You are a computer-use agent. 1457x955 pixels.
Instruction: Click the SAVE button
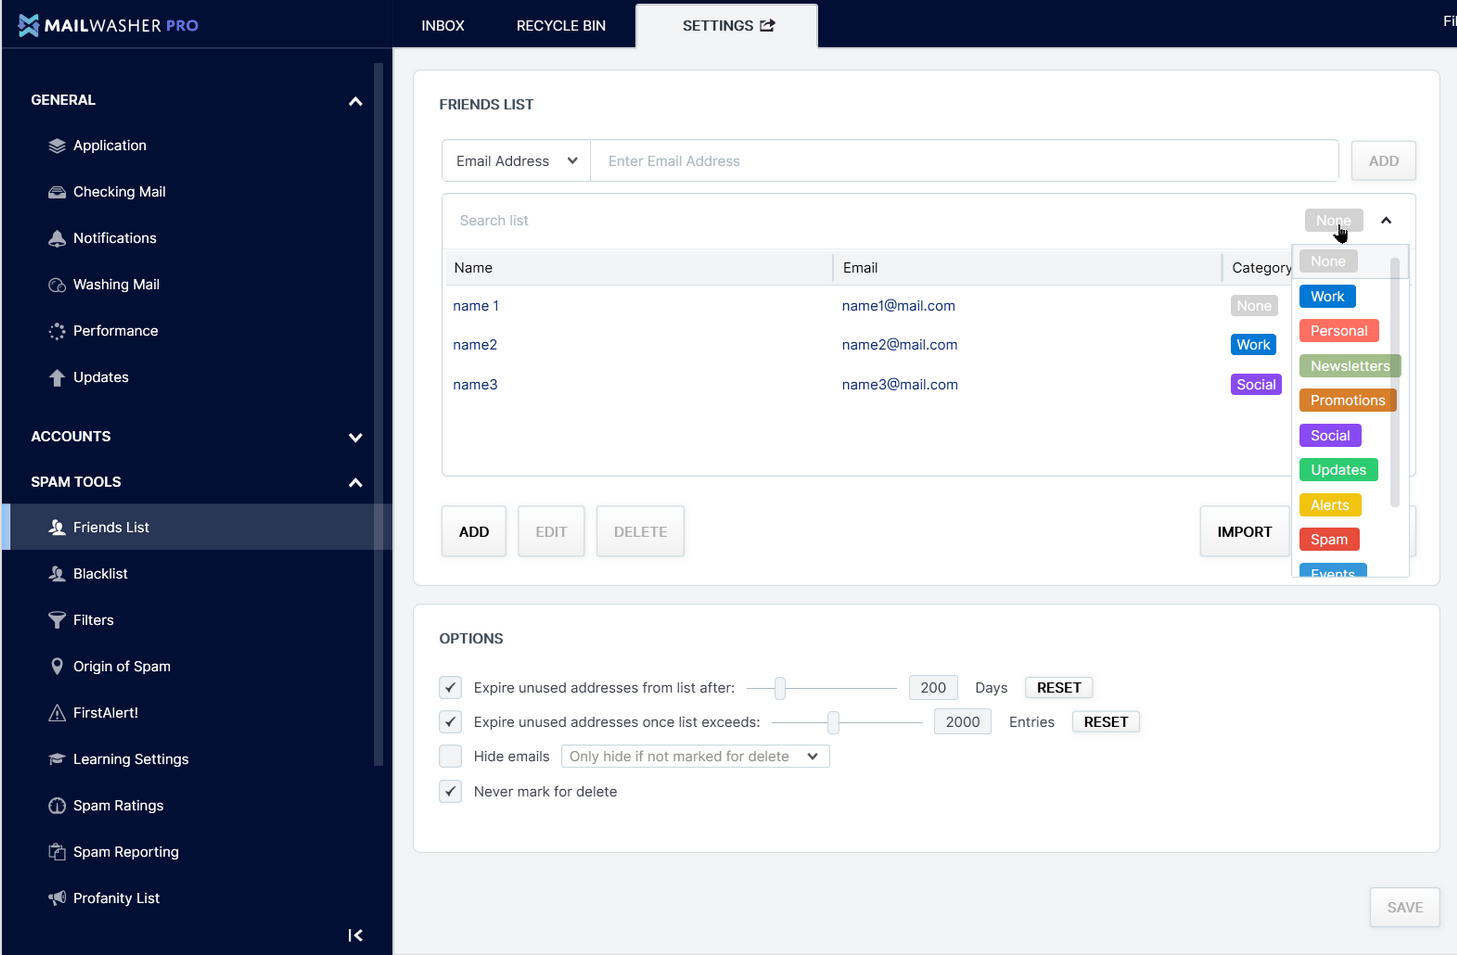[1404, 907]
